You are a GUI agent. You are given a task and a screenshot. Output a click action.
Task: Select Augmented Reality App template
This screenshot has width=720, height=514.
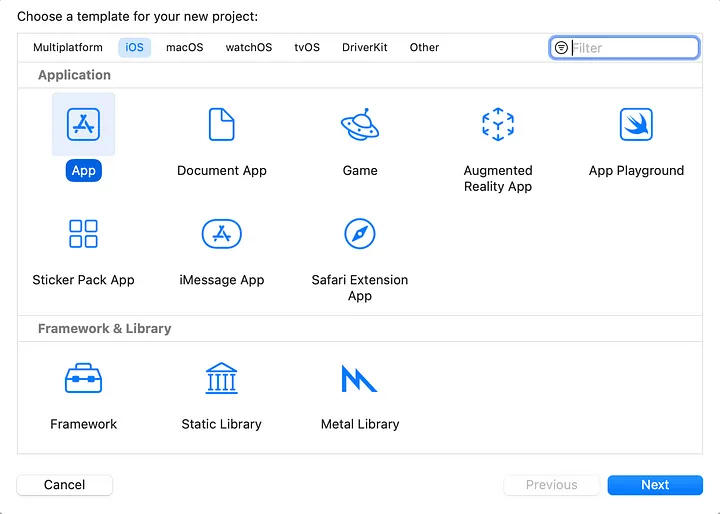coord(498,125)
